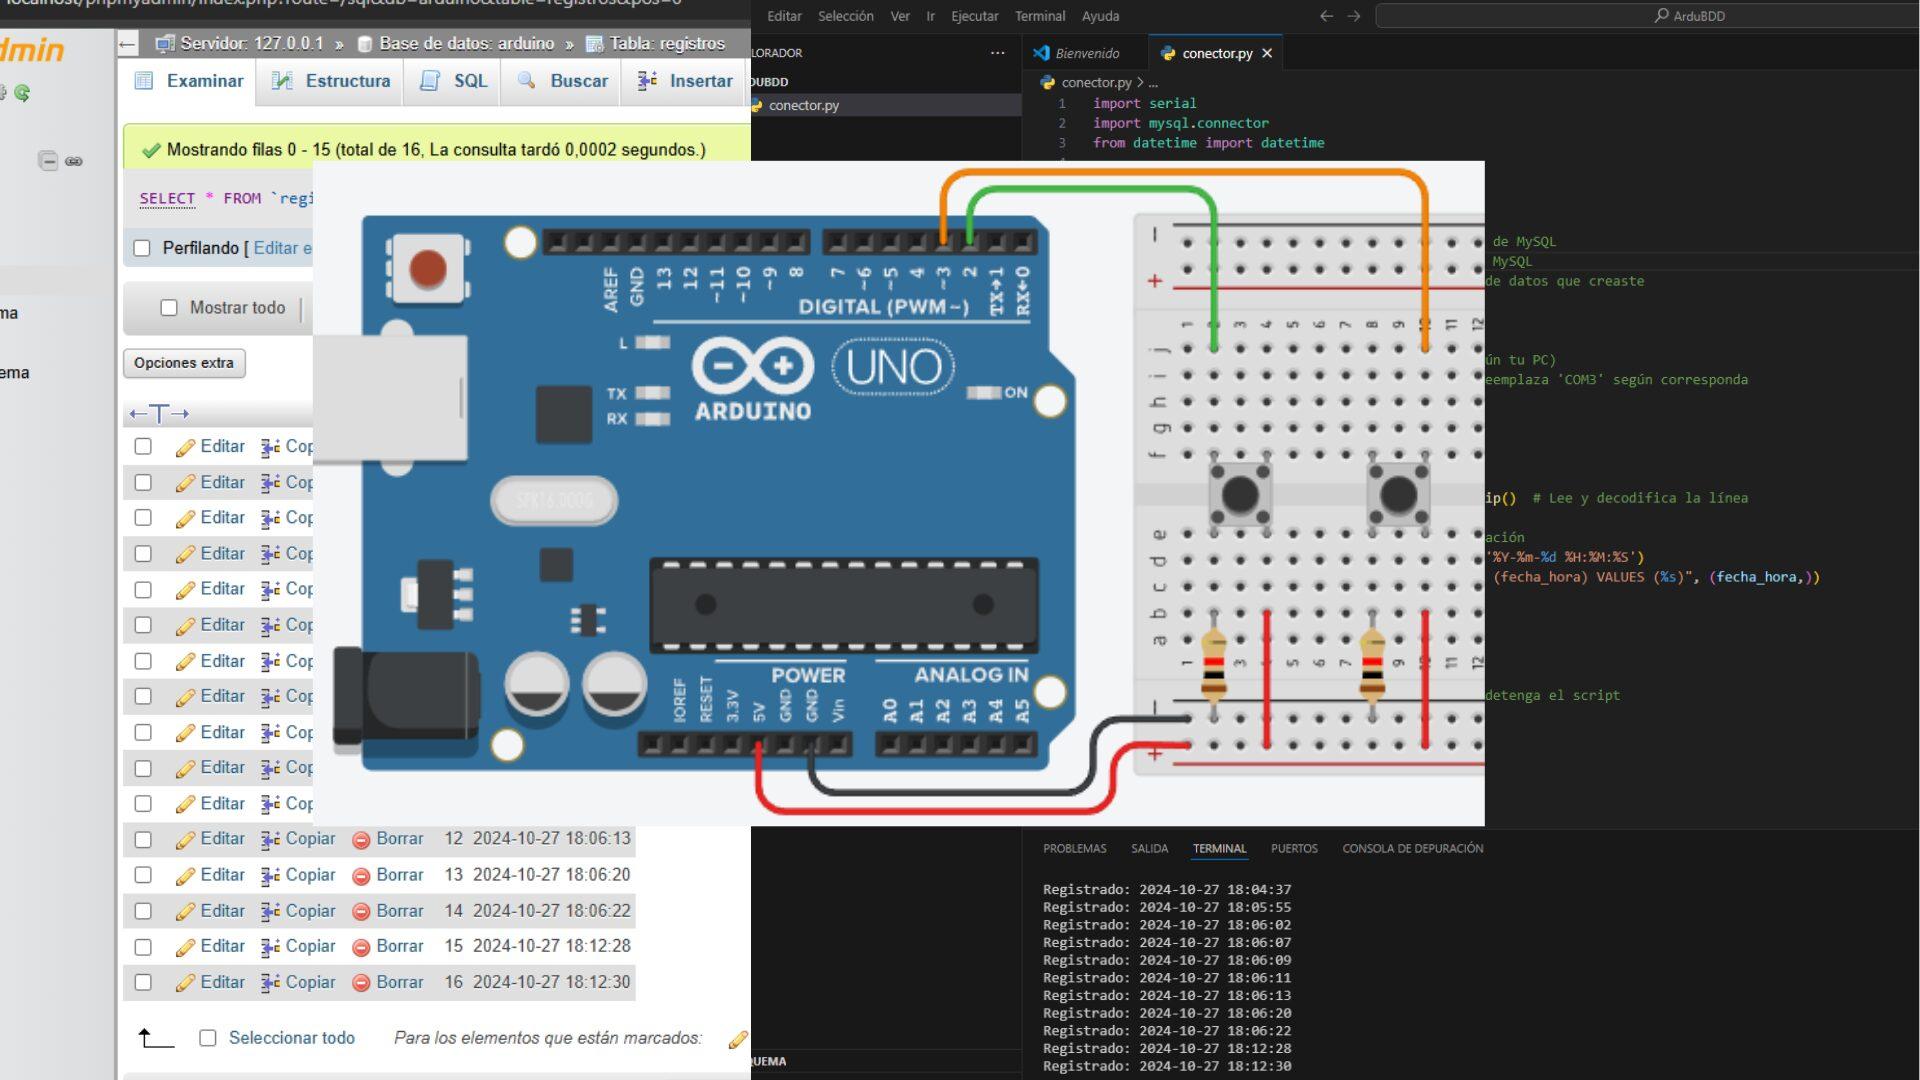This screenshot has height=1080, width=1920.
Task: Click the red Borrar icon on row 15
Action: coord(361,946)
